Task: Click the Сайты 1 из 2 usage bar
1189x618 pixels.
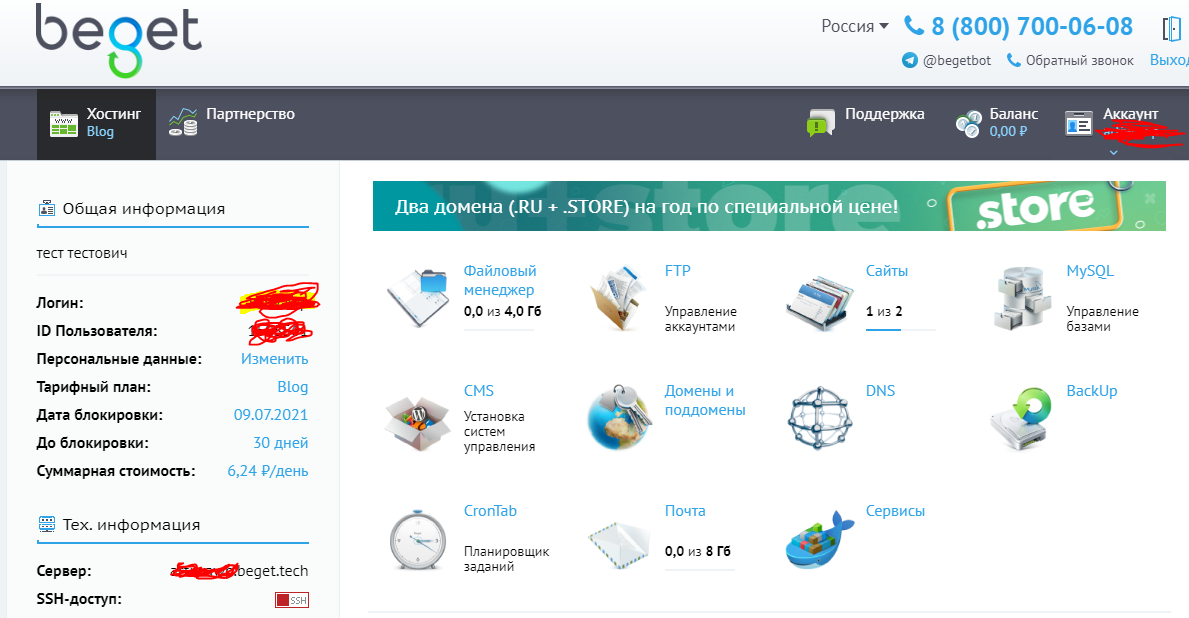Action: point(901,330)
